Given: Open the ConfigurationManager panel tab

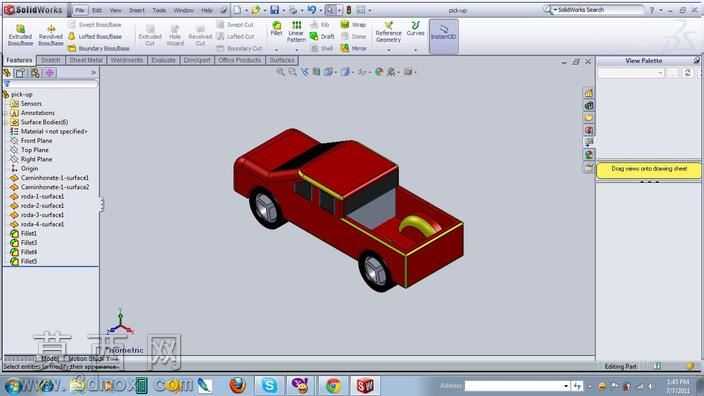Looking at the screenshot, I should (x=35, y=73).
